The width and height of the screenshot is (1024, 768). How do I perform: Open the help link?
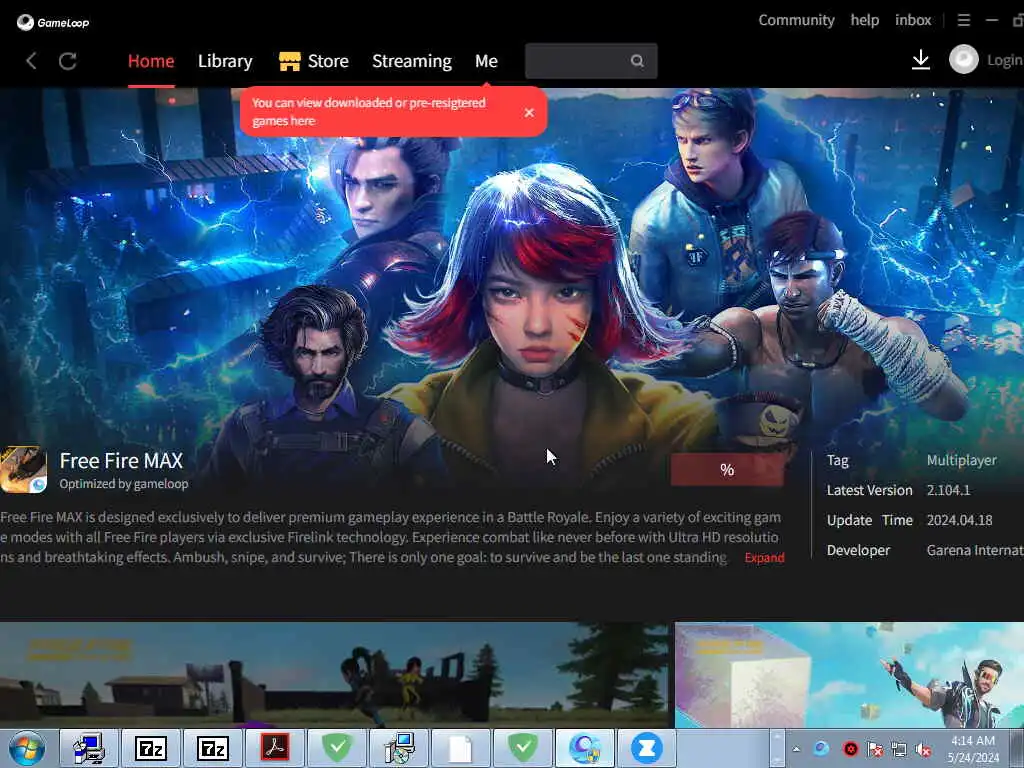(865, 20)
